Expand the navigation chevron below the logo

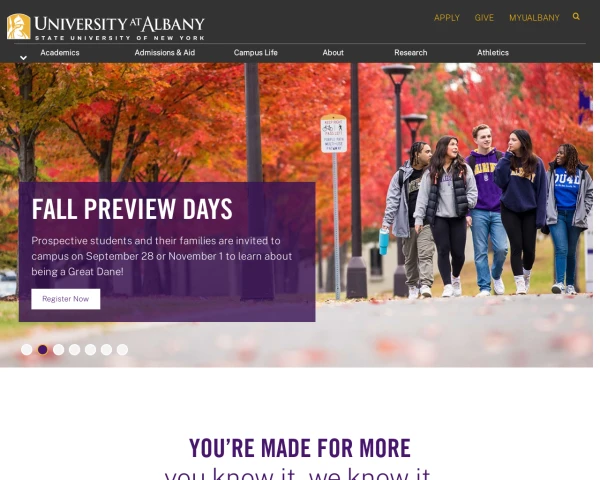(x=23, y=58)
